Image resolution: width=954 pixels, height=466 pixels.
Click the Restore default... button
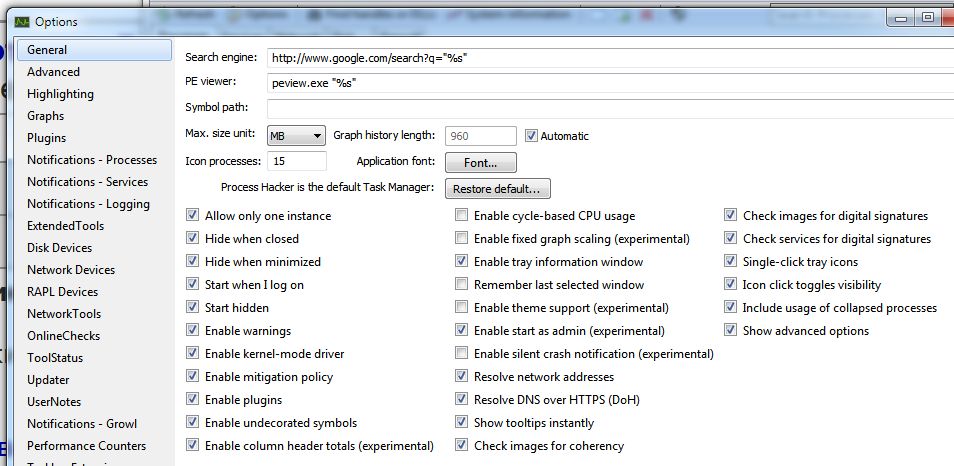tap(497, 188)
